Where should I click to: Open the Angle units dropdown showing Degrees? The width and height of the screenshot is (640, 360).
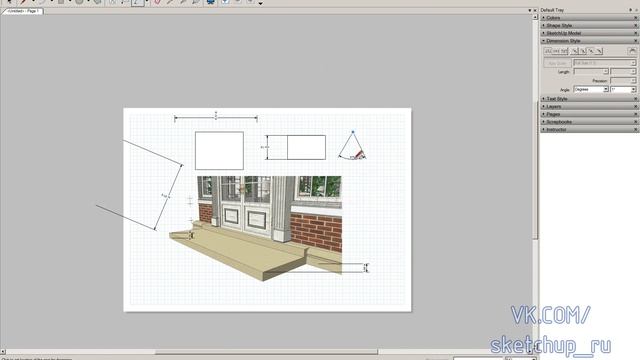coord(591,89)
